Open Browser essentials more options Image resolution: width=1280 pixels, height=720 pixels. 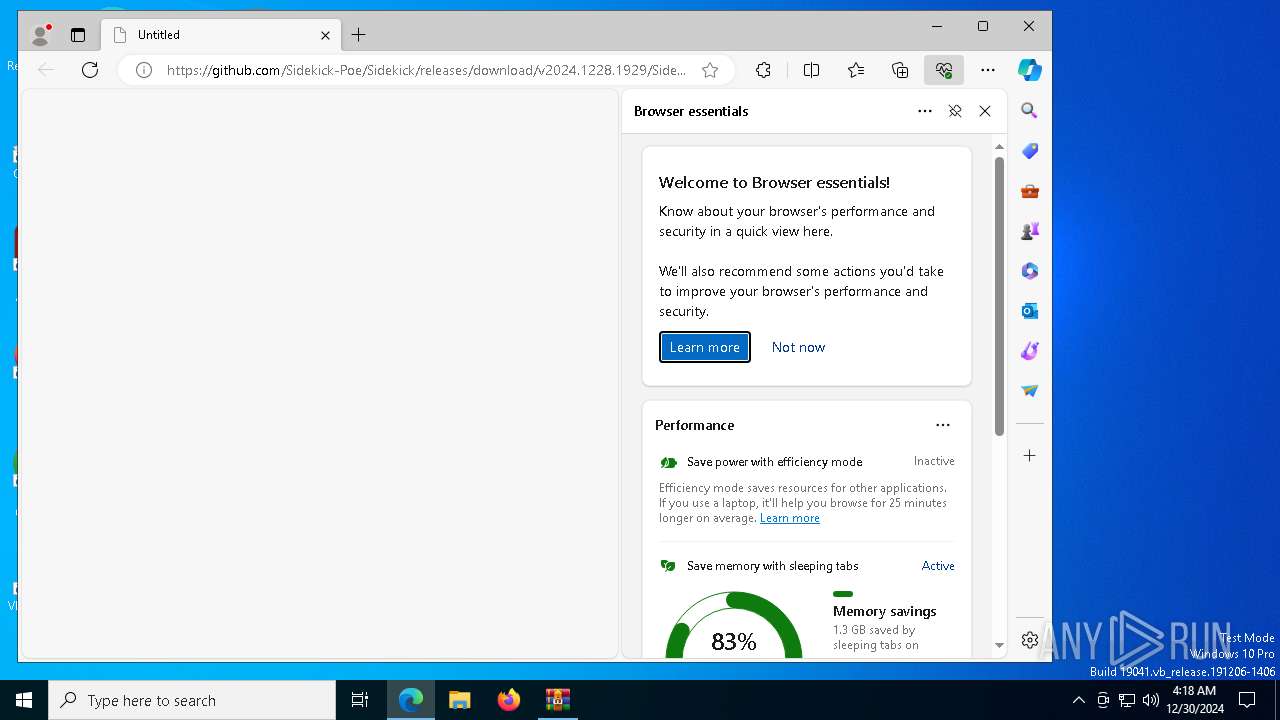click(x=925, y=111)
